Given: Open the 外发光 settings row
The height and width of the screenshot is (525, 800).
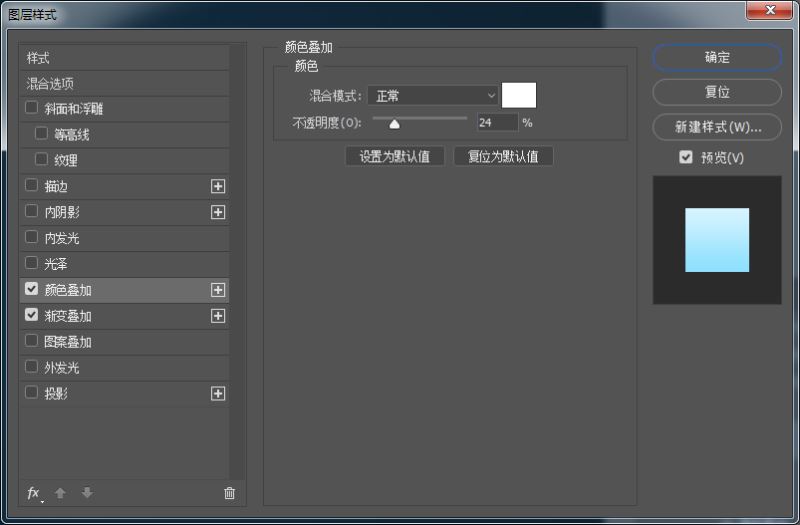Looking at the screenshot, I should (124, 368).
